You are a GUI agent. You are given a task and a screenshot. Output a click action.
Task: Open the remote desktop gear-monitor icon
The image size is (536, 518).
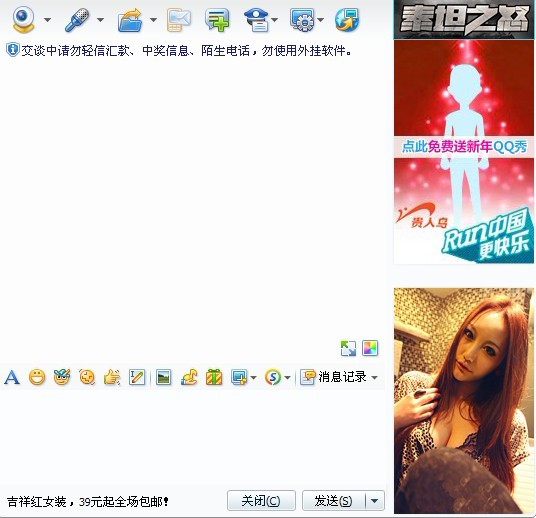tap(302, 20)
